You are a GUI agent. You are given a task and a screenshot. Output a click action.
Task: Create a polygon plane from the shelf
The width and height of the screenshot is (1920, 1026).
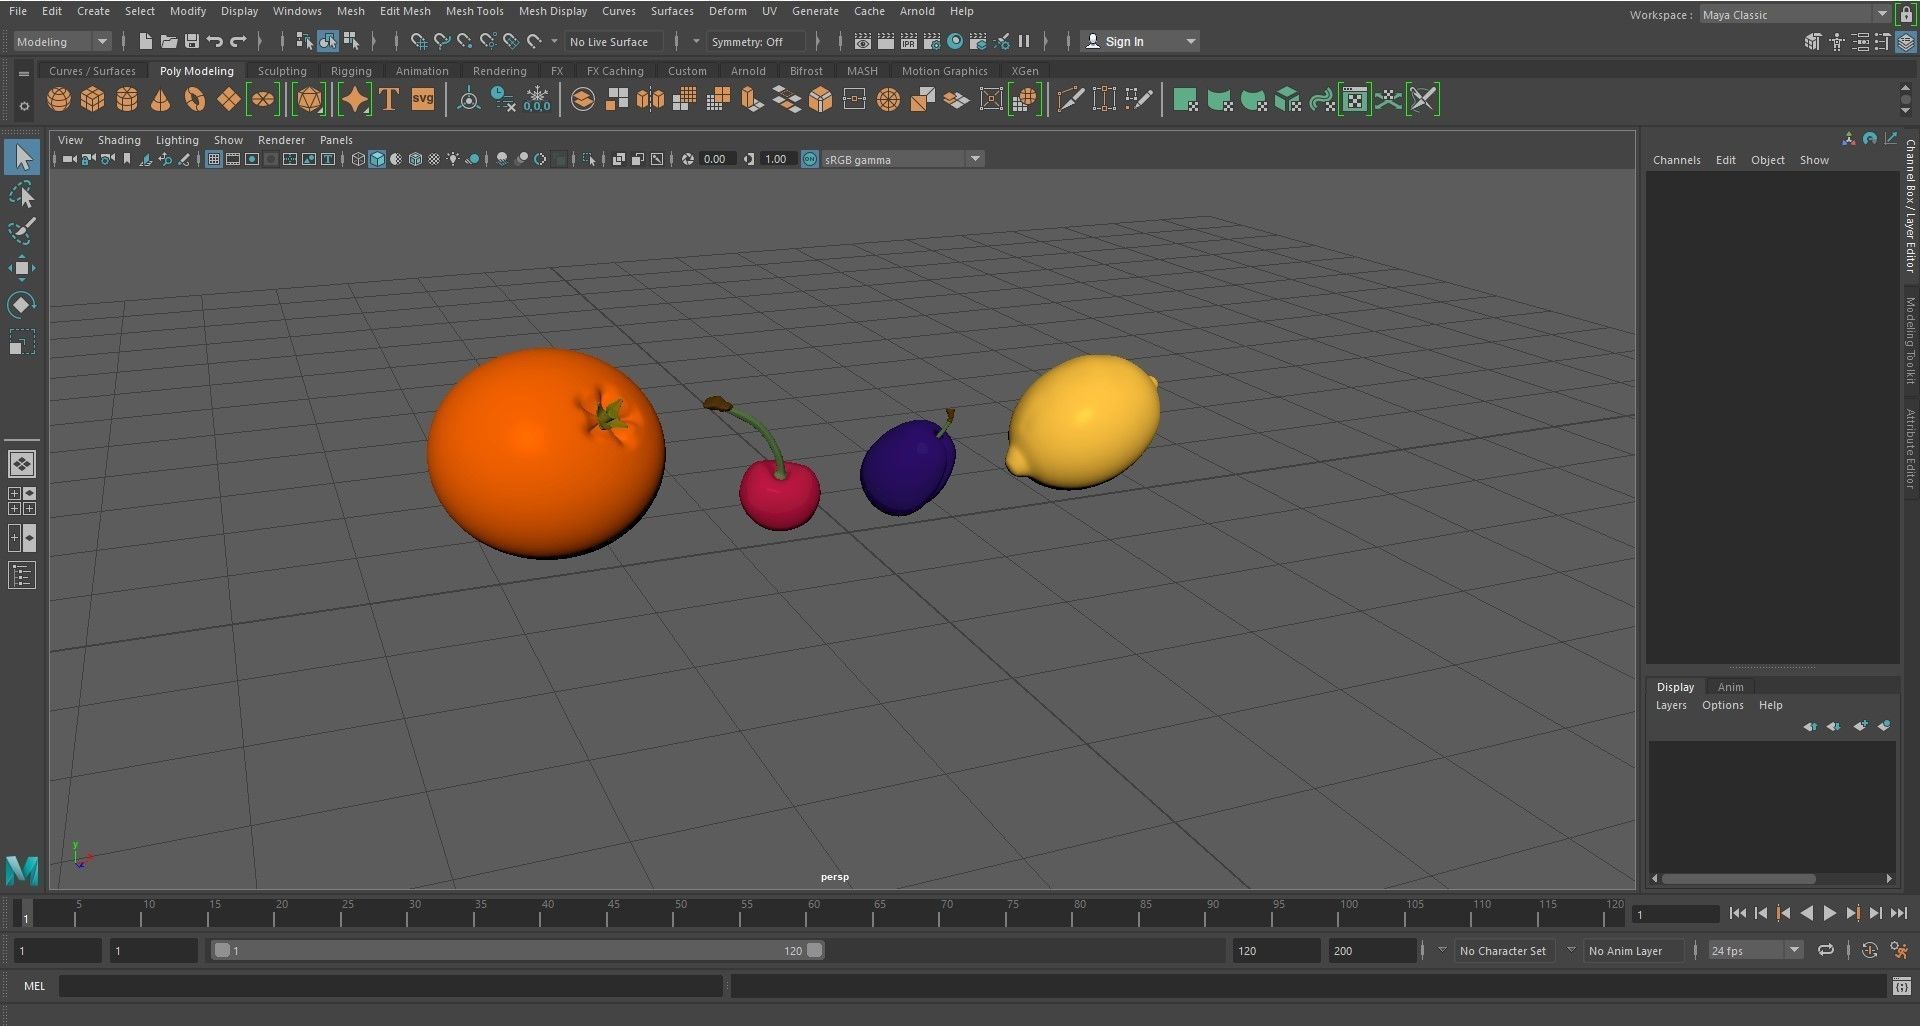point(229,100)
